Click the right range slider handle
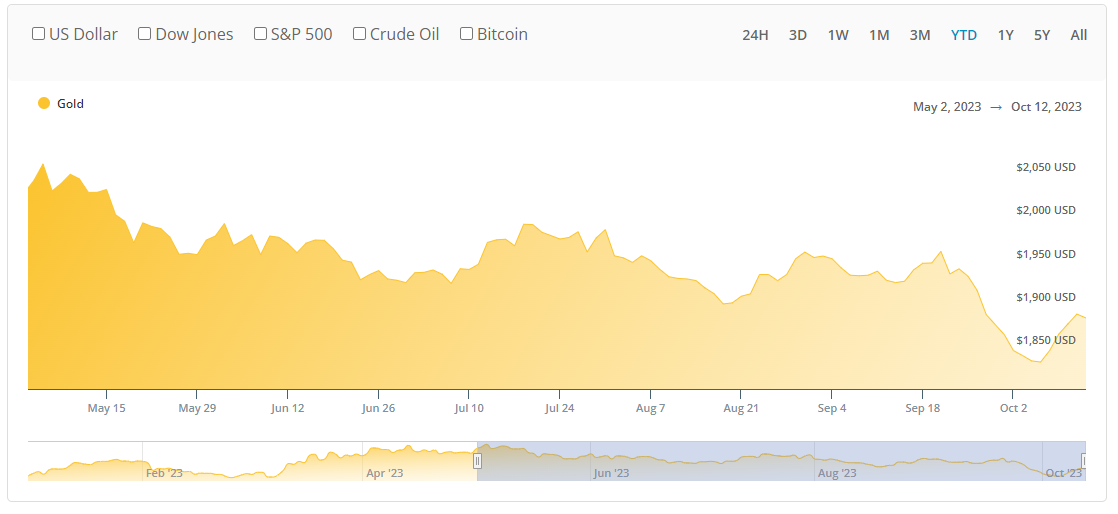Image resolution: width=1118 pixels, height=514 pixels. coord(1085,461)
